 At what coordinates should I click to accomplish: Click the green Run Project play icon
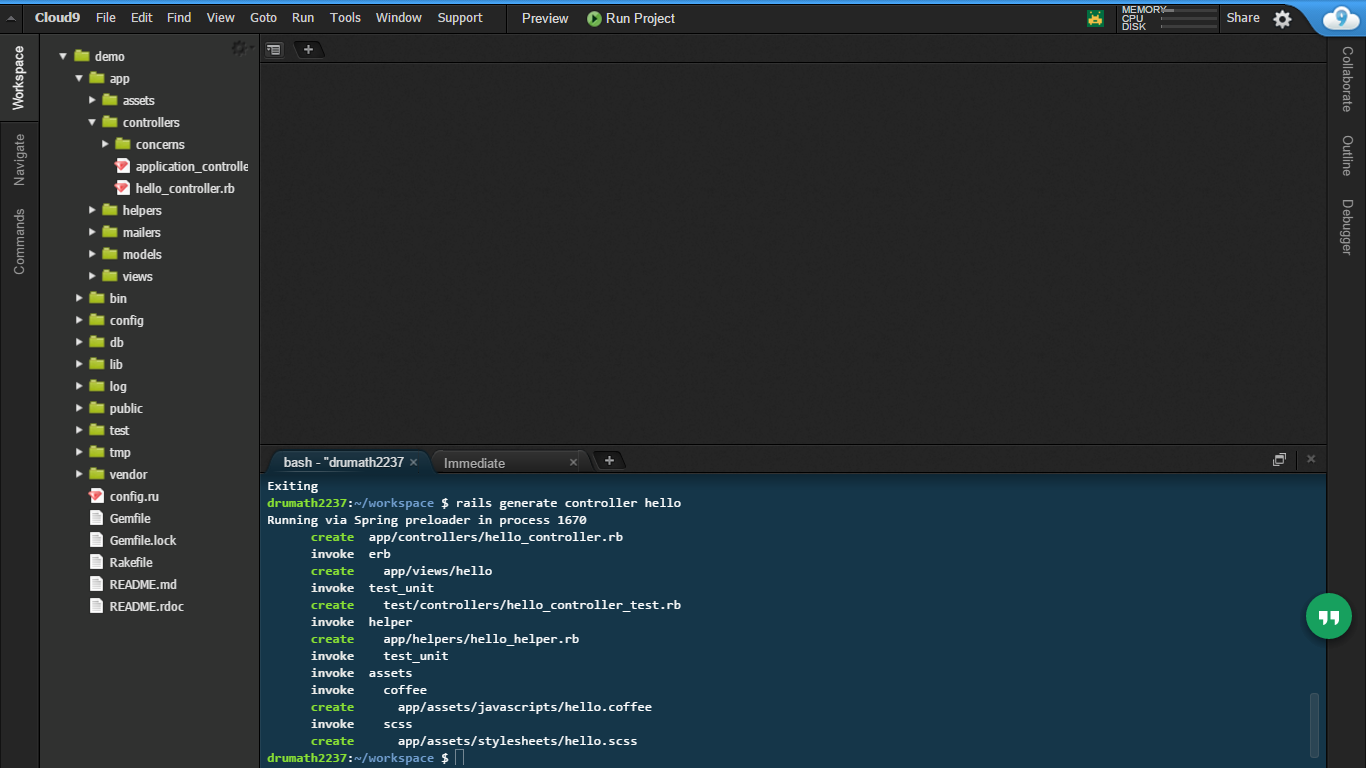tap(594, 18)
